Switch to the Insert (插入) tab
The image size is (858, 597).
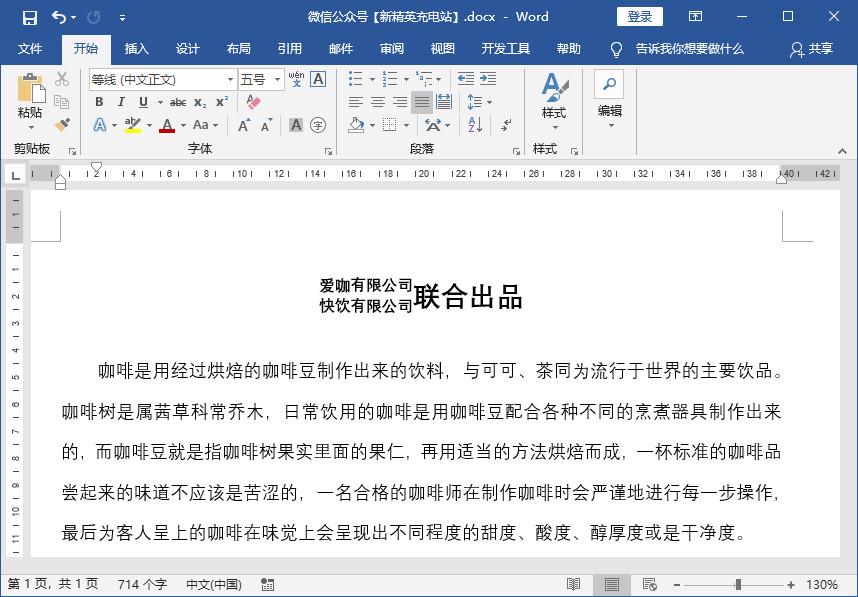point(136,49)
